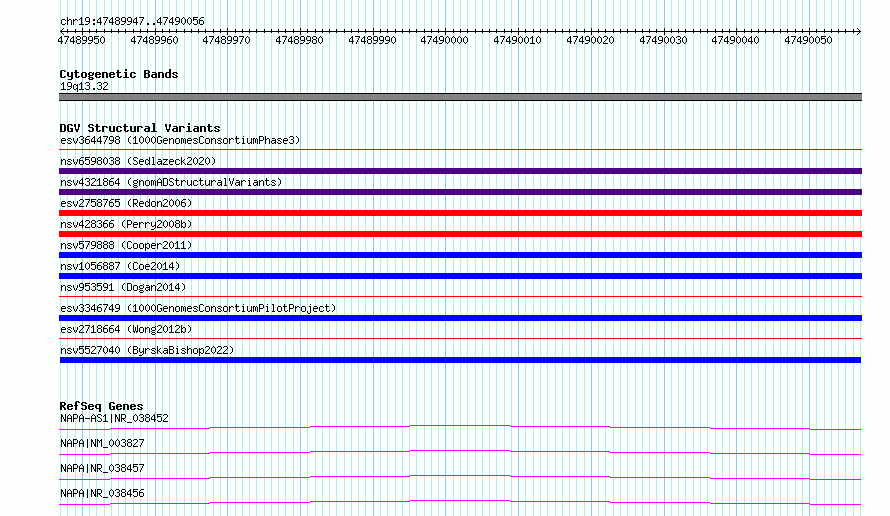Open the RefSeq Genes track title
The width and height of the screenshot is (890, 516).
point(101,406)
